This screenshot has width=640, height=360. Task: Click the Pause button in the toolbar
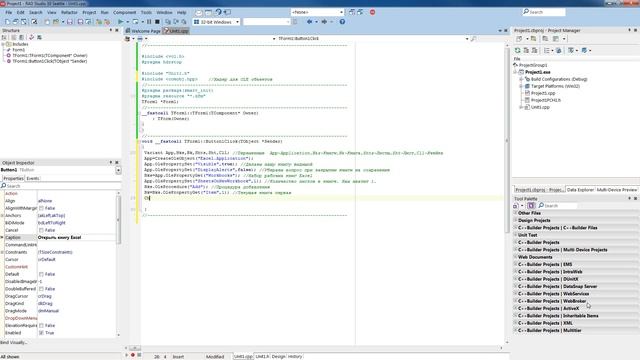coord(149,22)
